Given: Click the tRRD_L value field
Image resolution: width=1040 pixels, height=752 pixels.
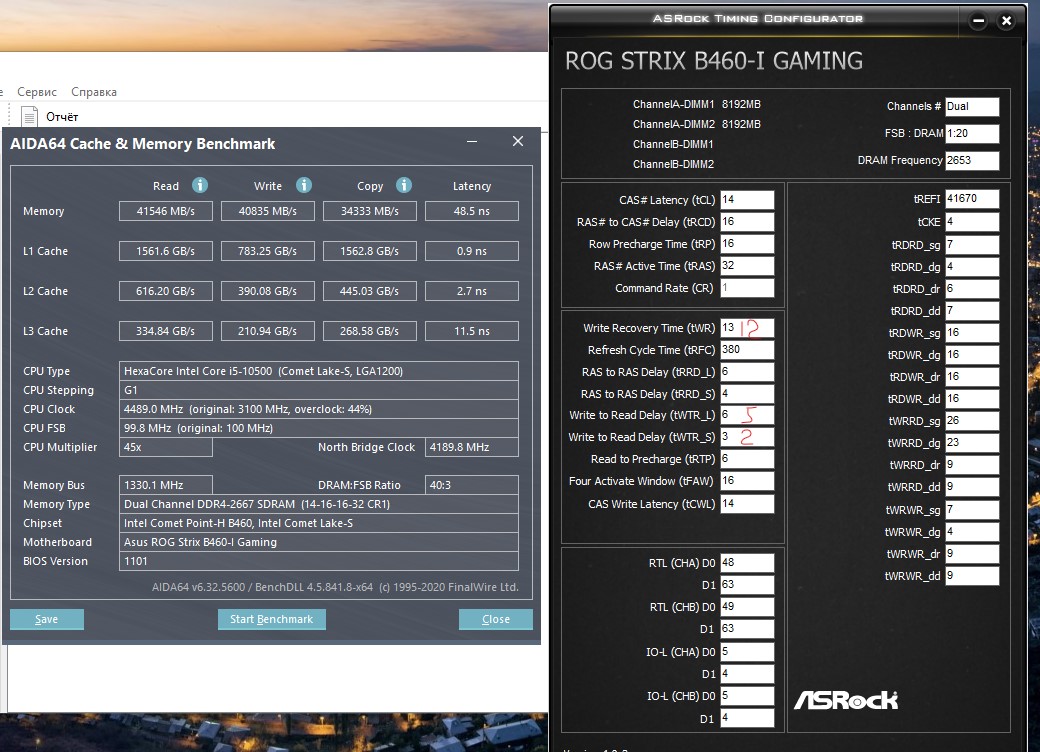Looking at the screenshot, I should [747, 371].
